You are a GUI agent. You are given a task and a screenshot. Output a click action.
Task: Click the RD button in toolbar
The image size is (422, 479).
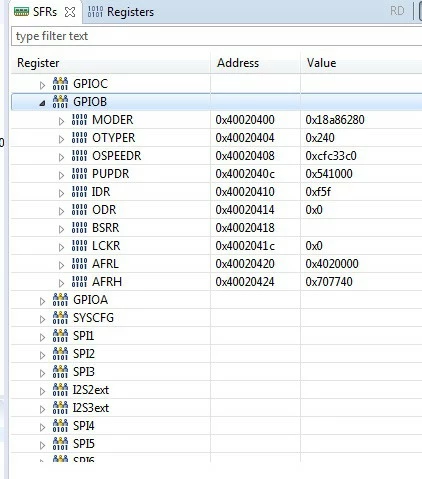(397, 11)
